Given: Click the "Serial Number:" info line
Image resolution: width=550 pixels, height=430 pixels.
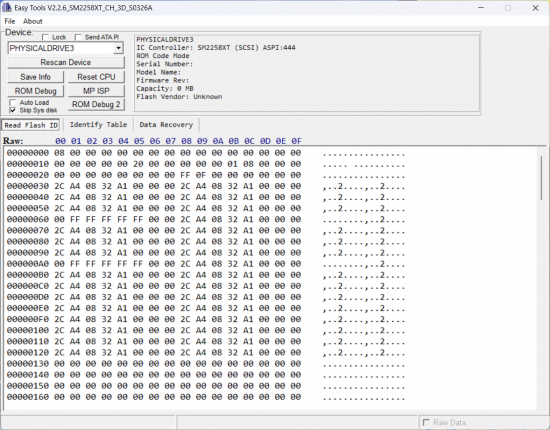Looking at the screenshot, I should [x=165, y=64].
